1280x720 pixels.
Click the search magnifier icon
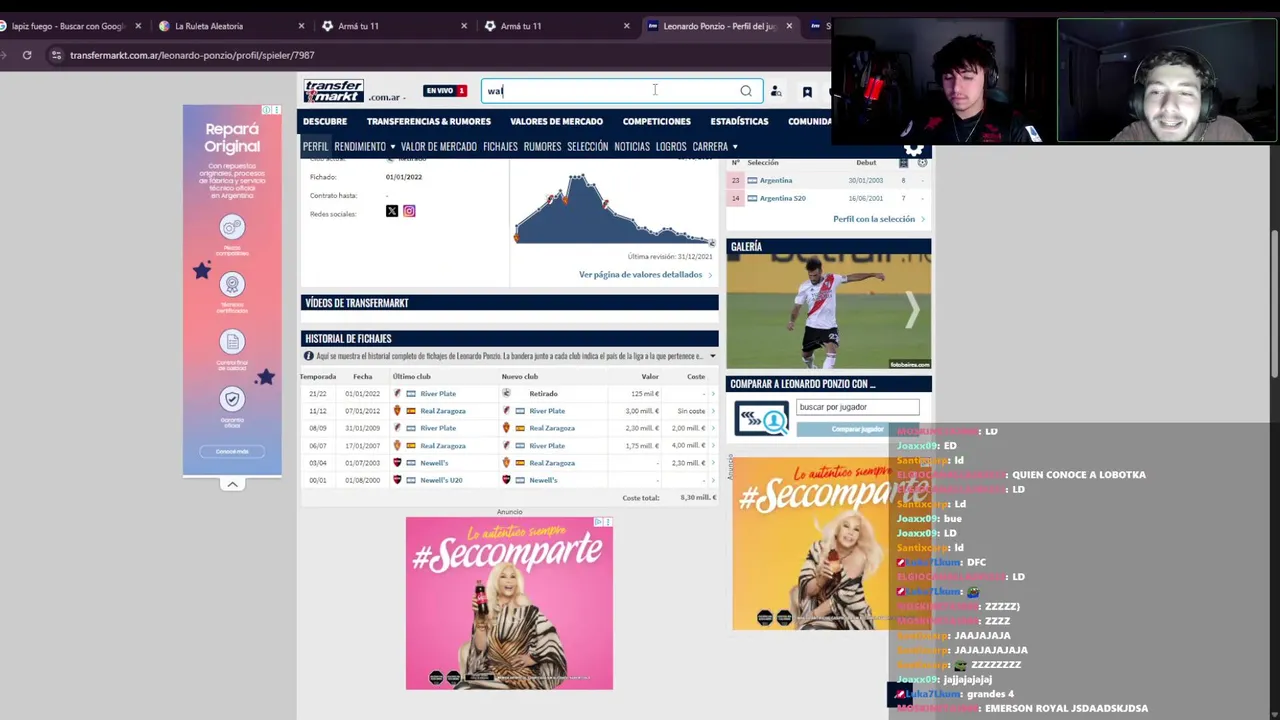[x=746, y=91]
